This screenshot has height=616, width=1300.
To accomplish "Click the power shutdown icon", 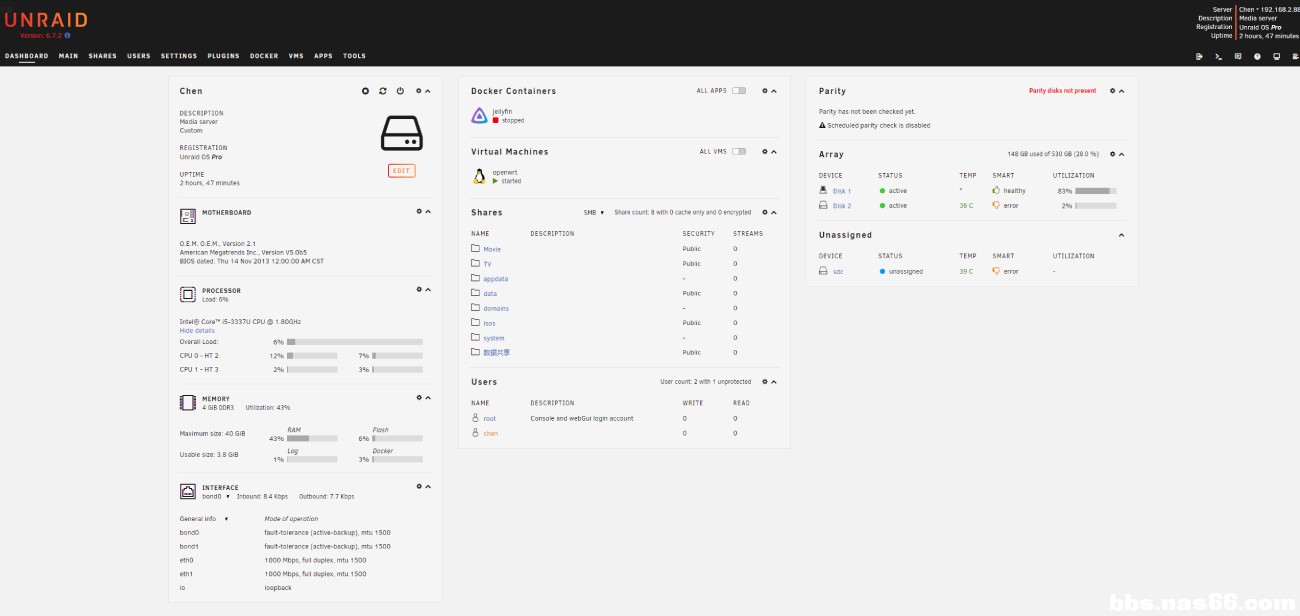I will coord(400,91).
